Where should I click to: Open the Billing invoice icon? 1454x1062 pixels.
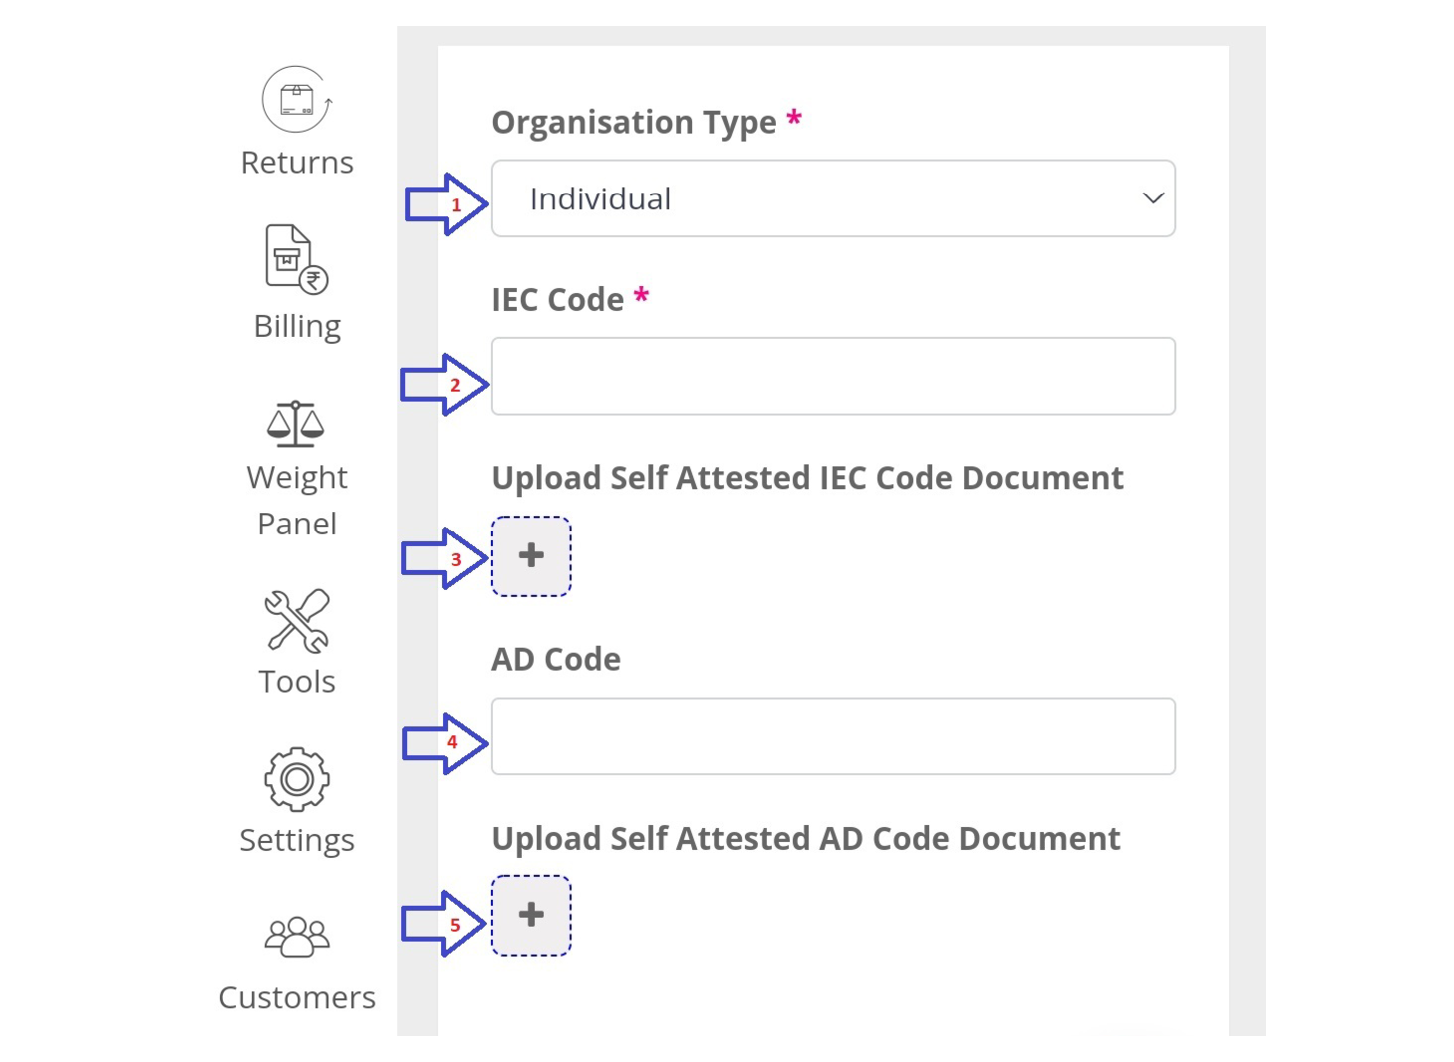click(297, 258)
